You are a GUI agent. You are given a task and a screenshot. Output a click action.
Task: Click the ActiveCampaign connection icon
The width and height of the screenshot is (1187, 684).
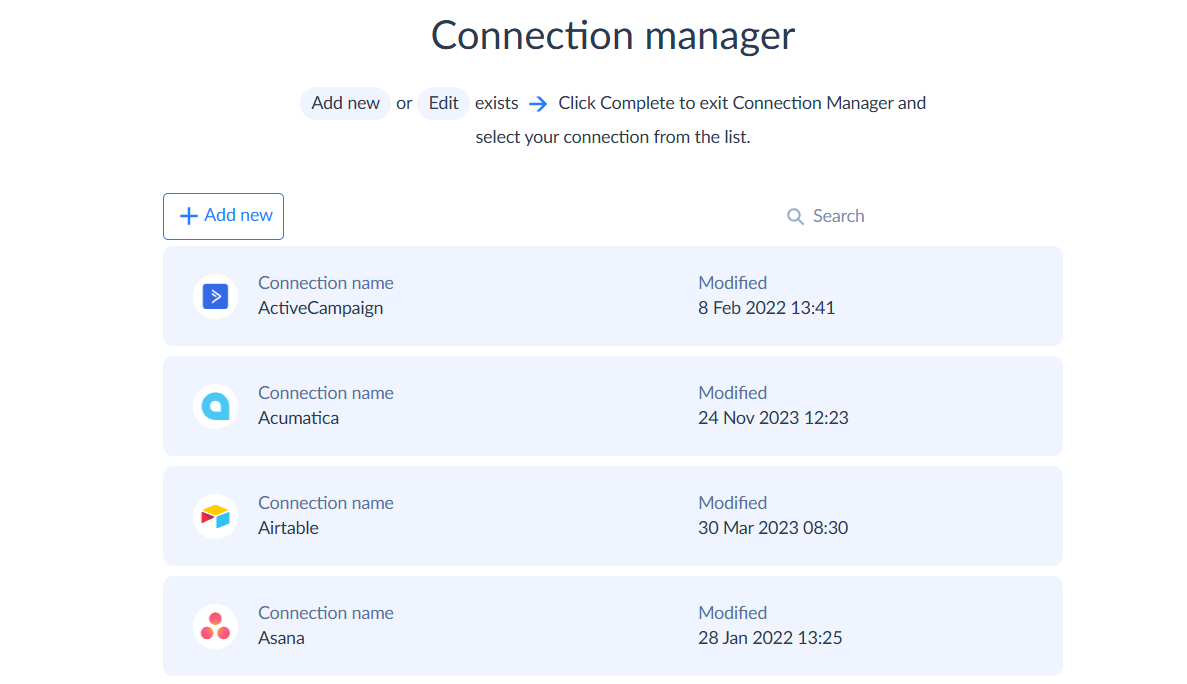tap(214, 296)
